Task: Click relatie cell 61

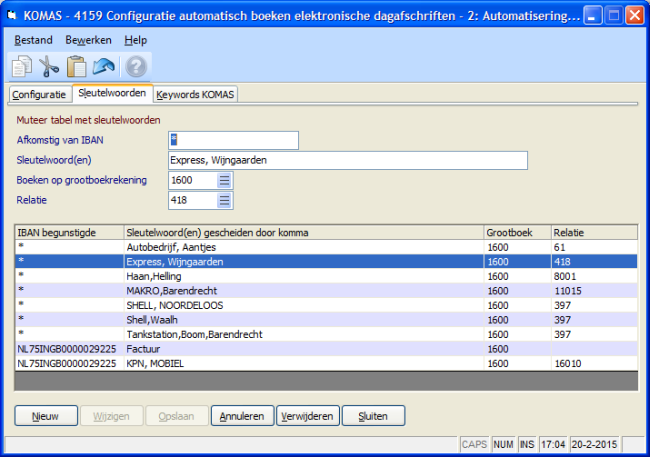Action: point(594,247)
